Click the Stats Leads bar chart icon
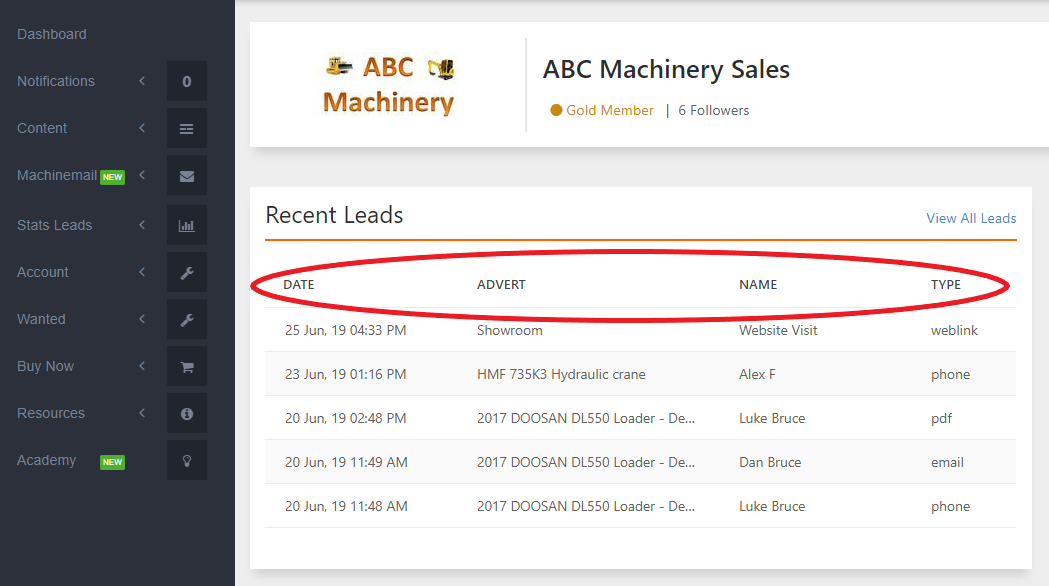1049x586 pixels. click(x=187, y=225)
